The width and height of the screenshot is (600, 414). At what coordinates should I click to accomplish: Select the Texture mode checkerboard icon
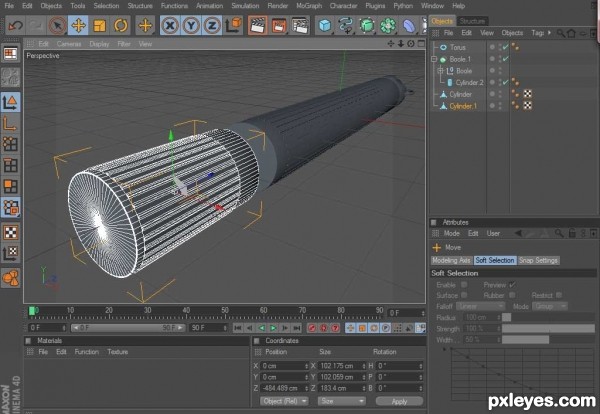tap(10, 232)
